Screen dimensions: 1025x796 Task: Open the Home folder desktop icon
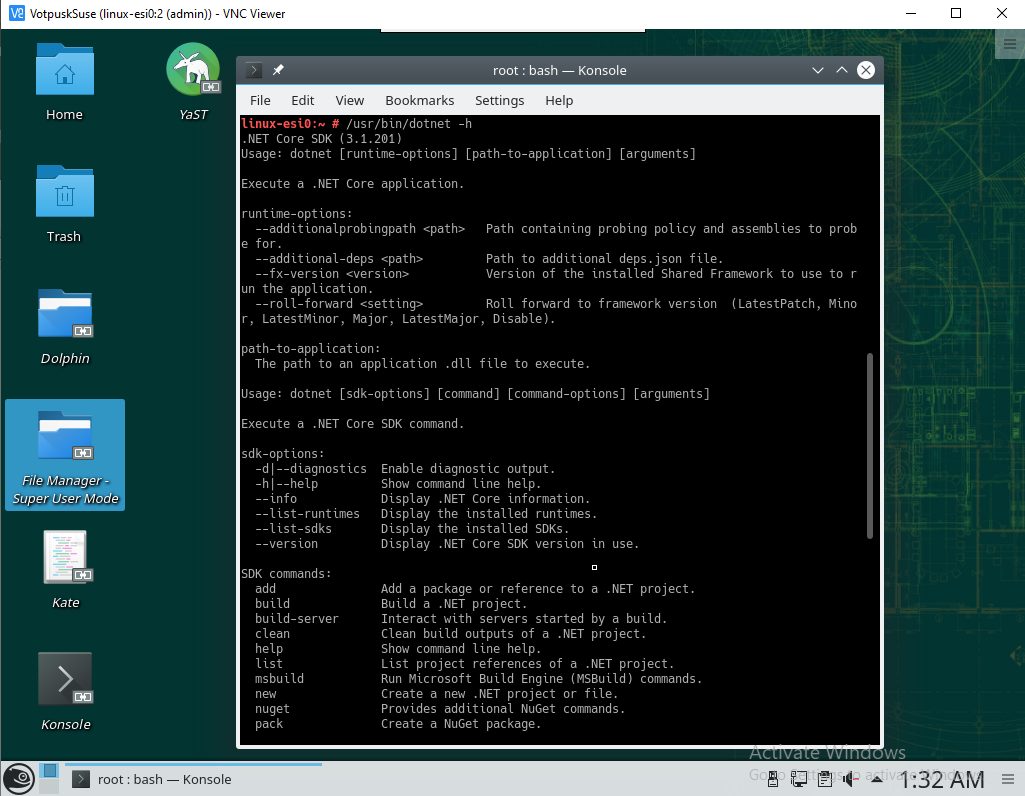click(64, 82)
